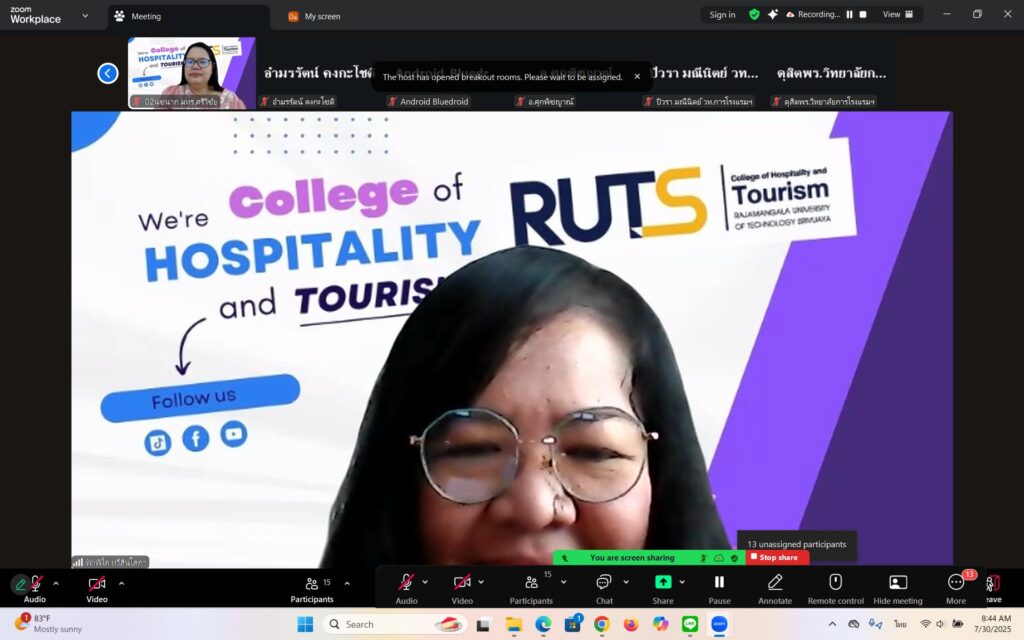Click the Zoom icon in the taskbar

tap(720, 625)
